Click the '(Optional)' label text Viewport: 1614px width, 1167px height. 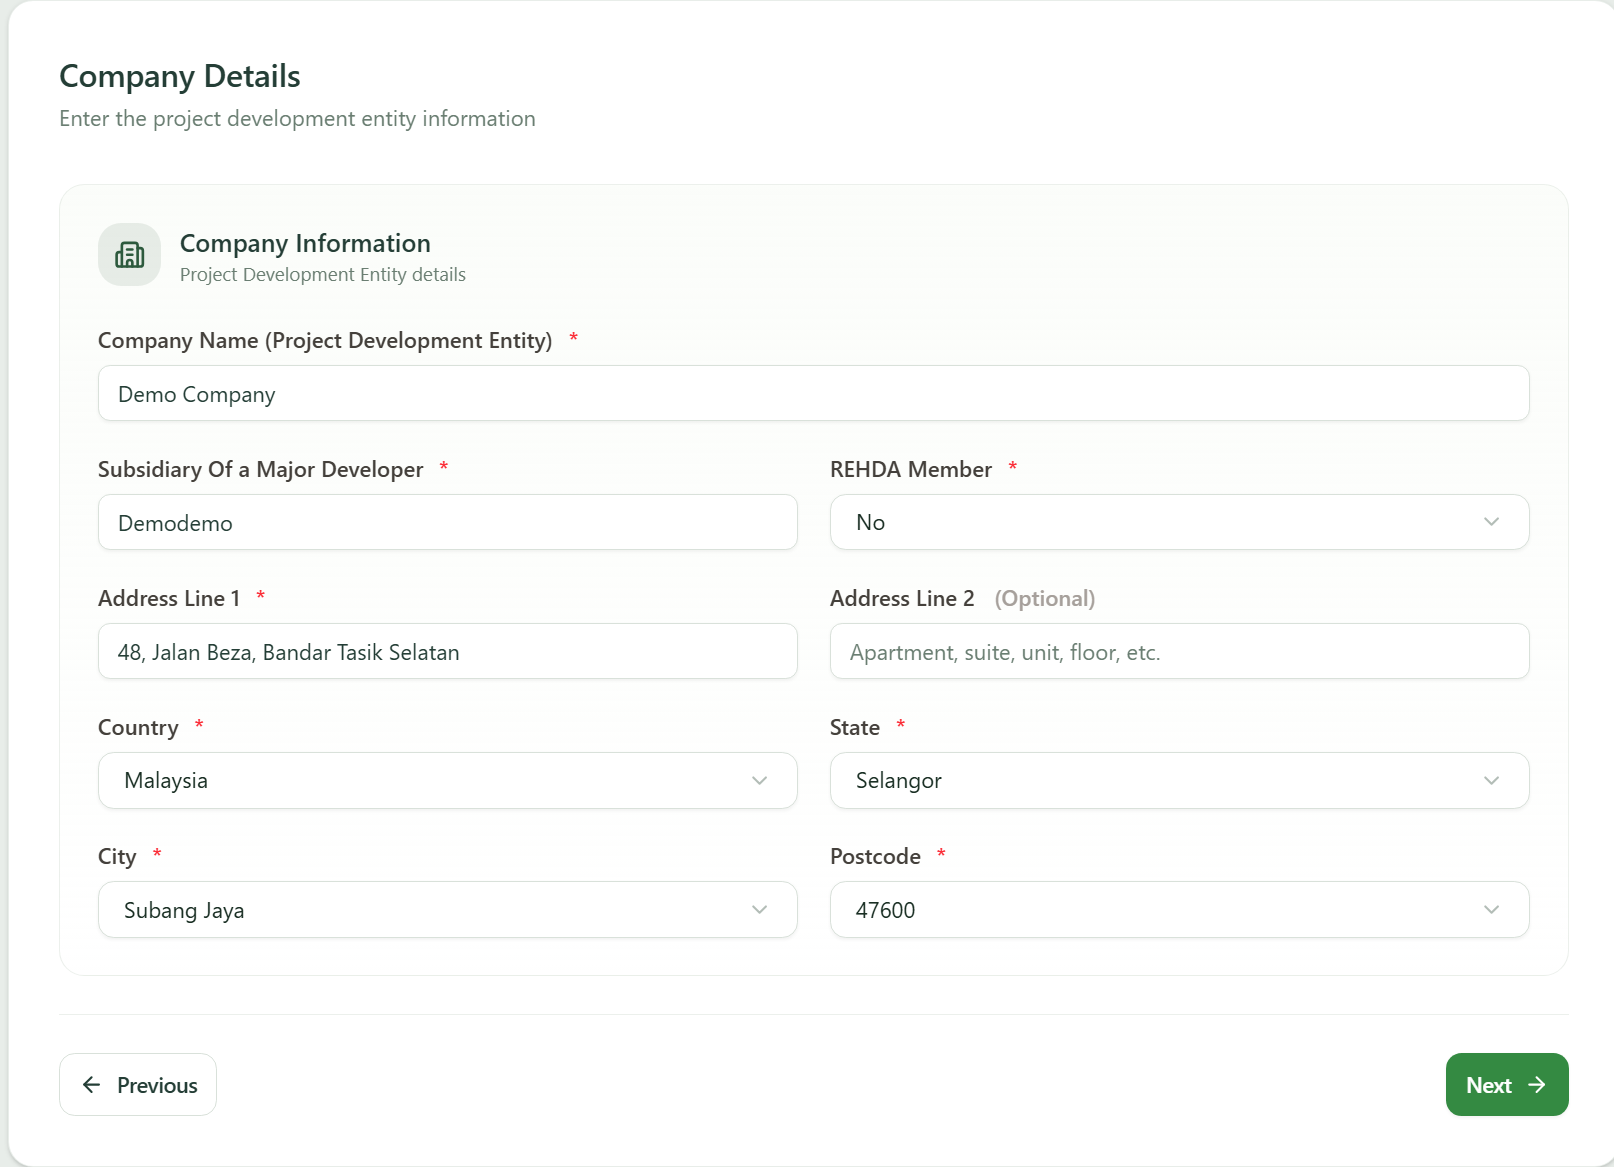click(x=1045, y=598)
